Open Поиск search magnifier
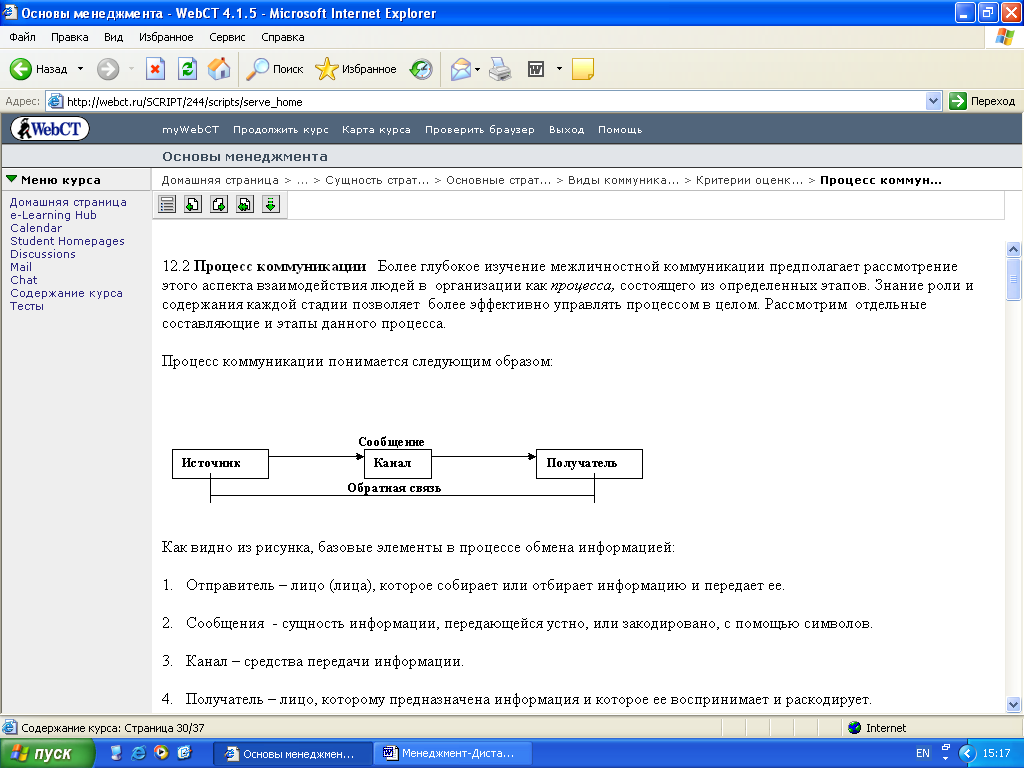The width and height of the screenshot is (1024, 768). [x=274, y=69]
